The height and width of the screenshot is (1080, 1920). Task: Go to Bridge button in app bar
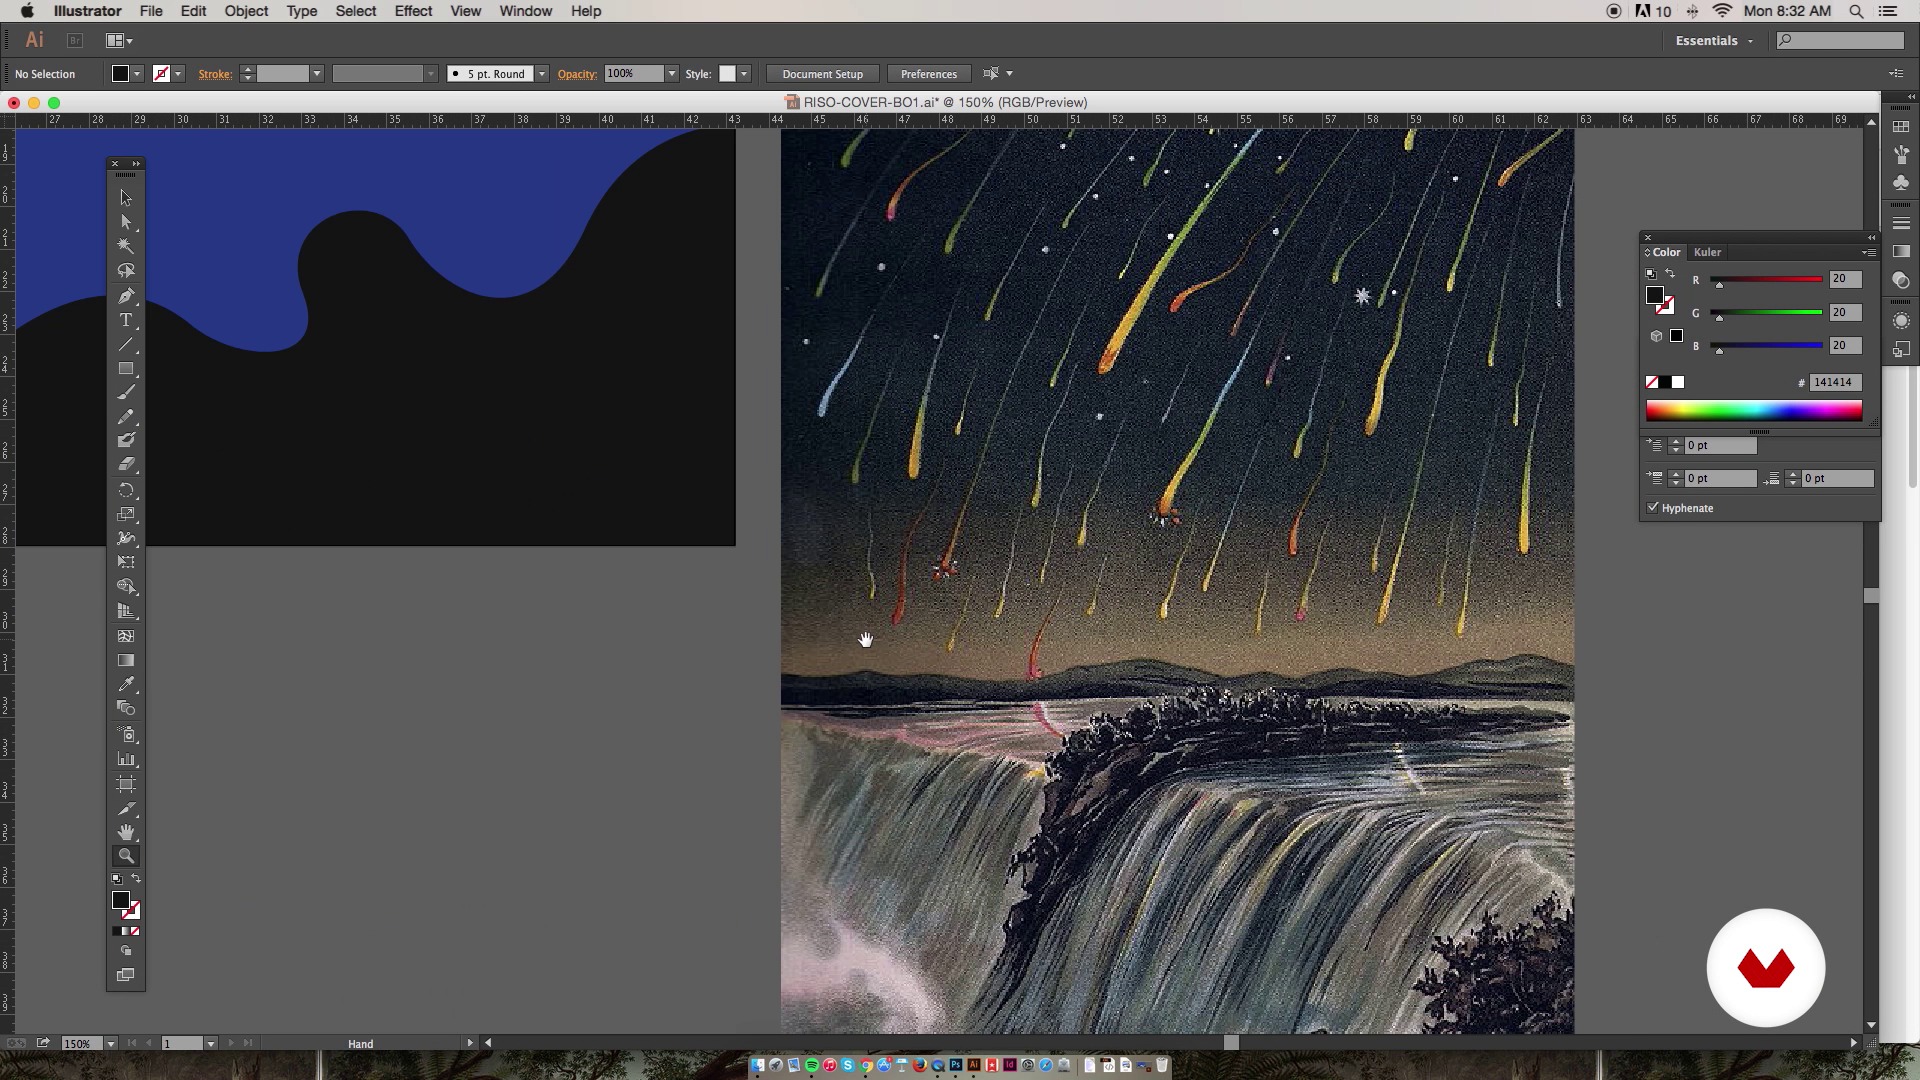pos(74,41)
